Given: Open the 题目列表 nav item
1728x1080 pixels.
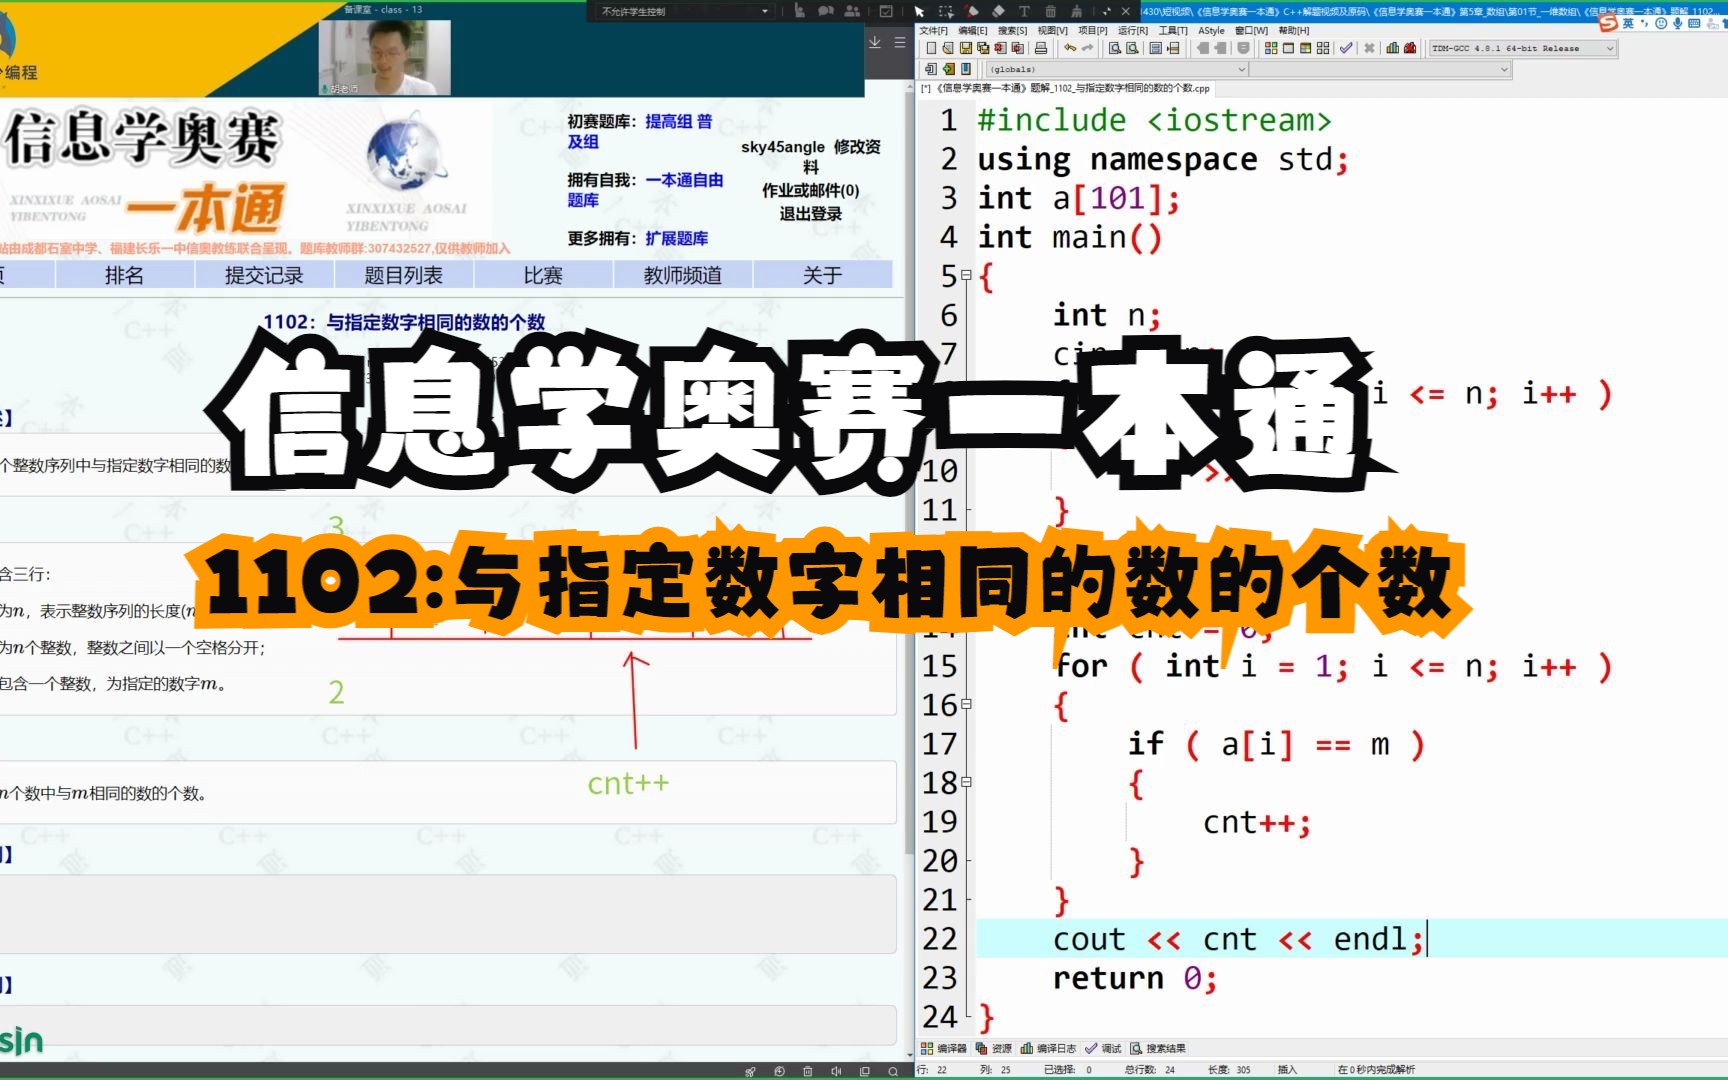Looking at the screenshot, I should point(403,275).
